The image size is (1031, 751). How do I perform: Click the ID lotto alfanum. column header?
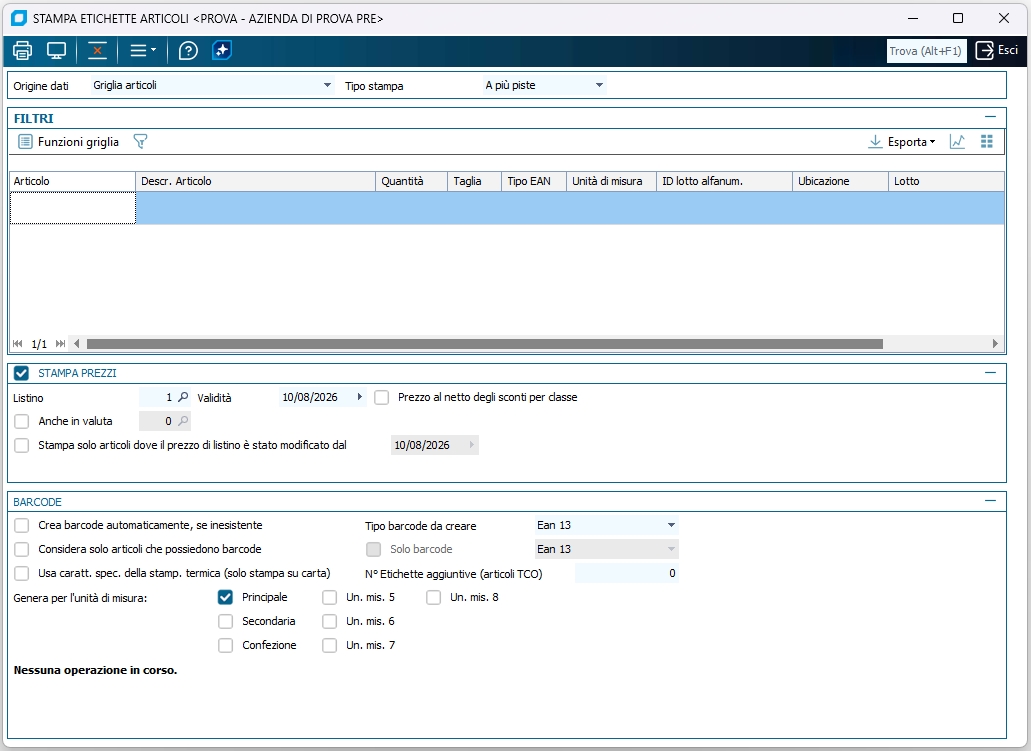[724, 182]
